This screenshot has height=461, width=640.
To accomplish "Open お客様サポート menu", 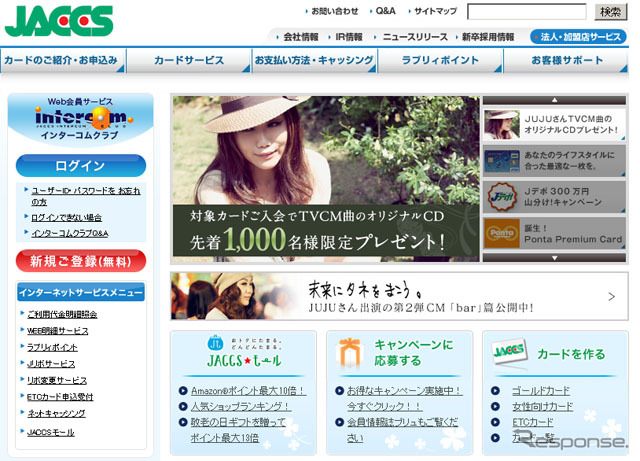I will pyautogui.click(x=566, y=60).
